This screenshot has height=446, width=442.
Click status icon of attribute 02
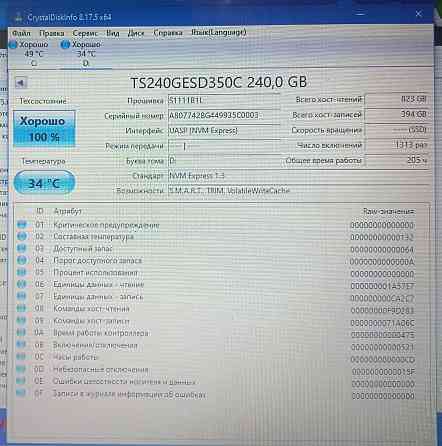click(x=22, y=236)
